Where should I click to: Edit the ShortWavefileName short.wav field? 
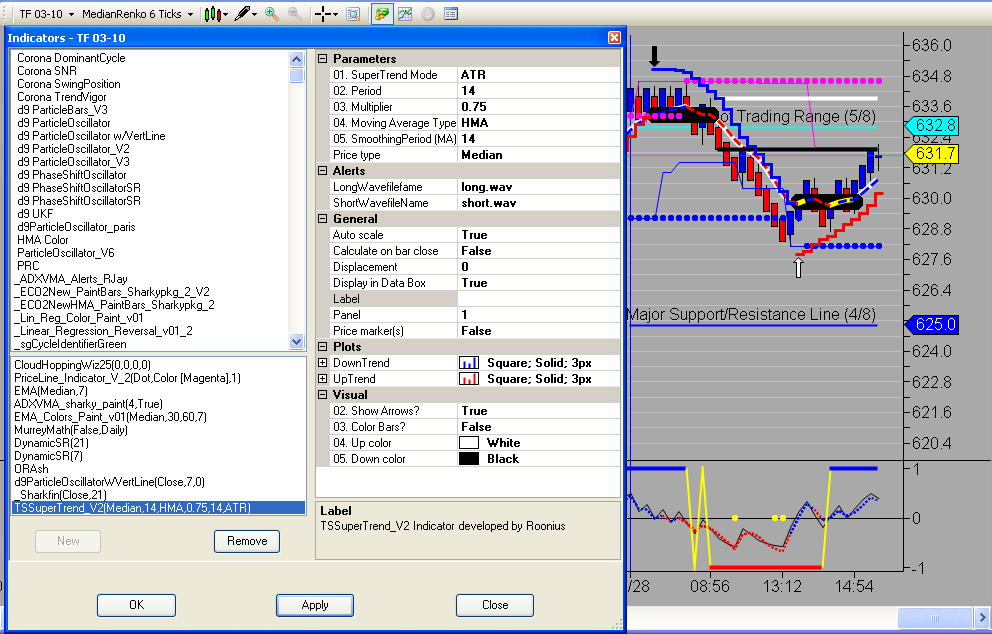tap(538, 203)
